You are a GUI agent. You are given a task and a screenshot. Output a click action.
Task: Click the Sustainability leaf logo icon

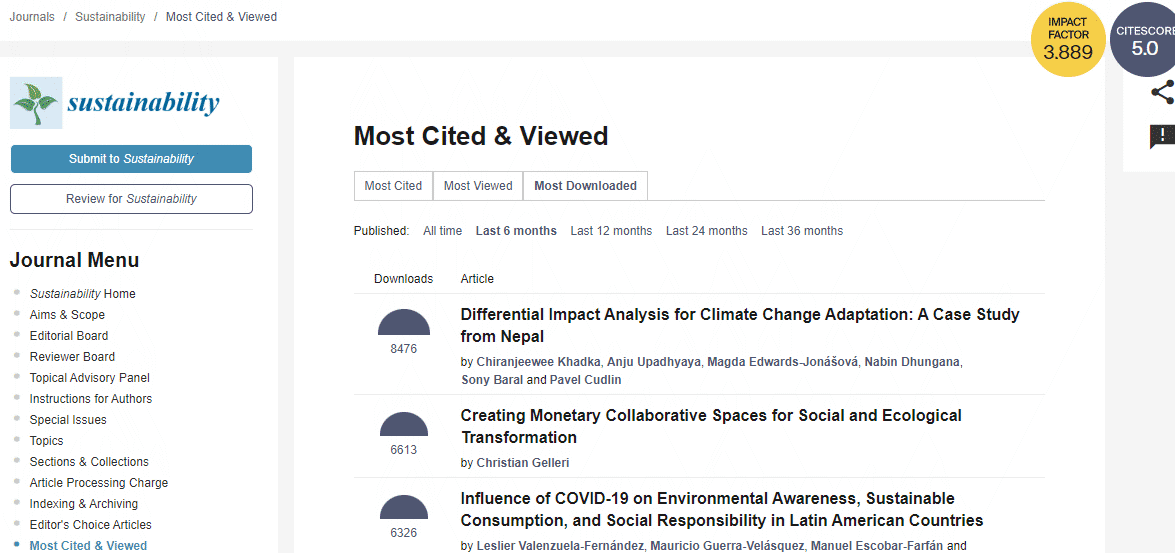[x=36, y=103]
